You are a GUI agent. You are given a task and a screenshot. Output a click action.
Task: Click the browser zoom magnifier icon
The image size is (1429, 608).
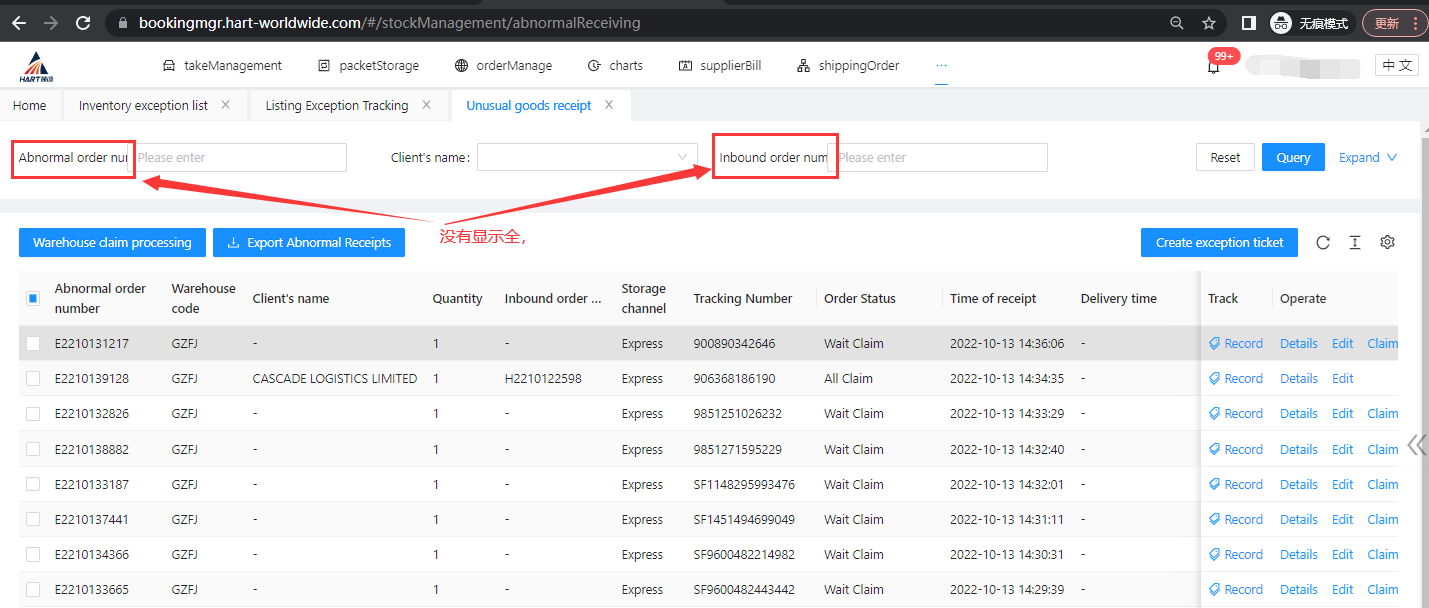[1177, 22]
